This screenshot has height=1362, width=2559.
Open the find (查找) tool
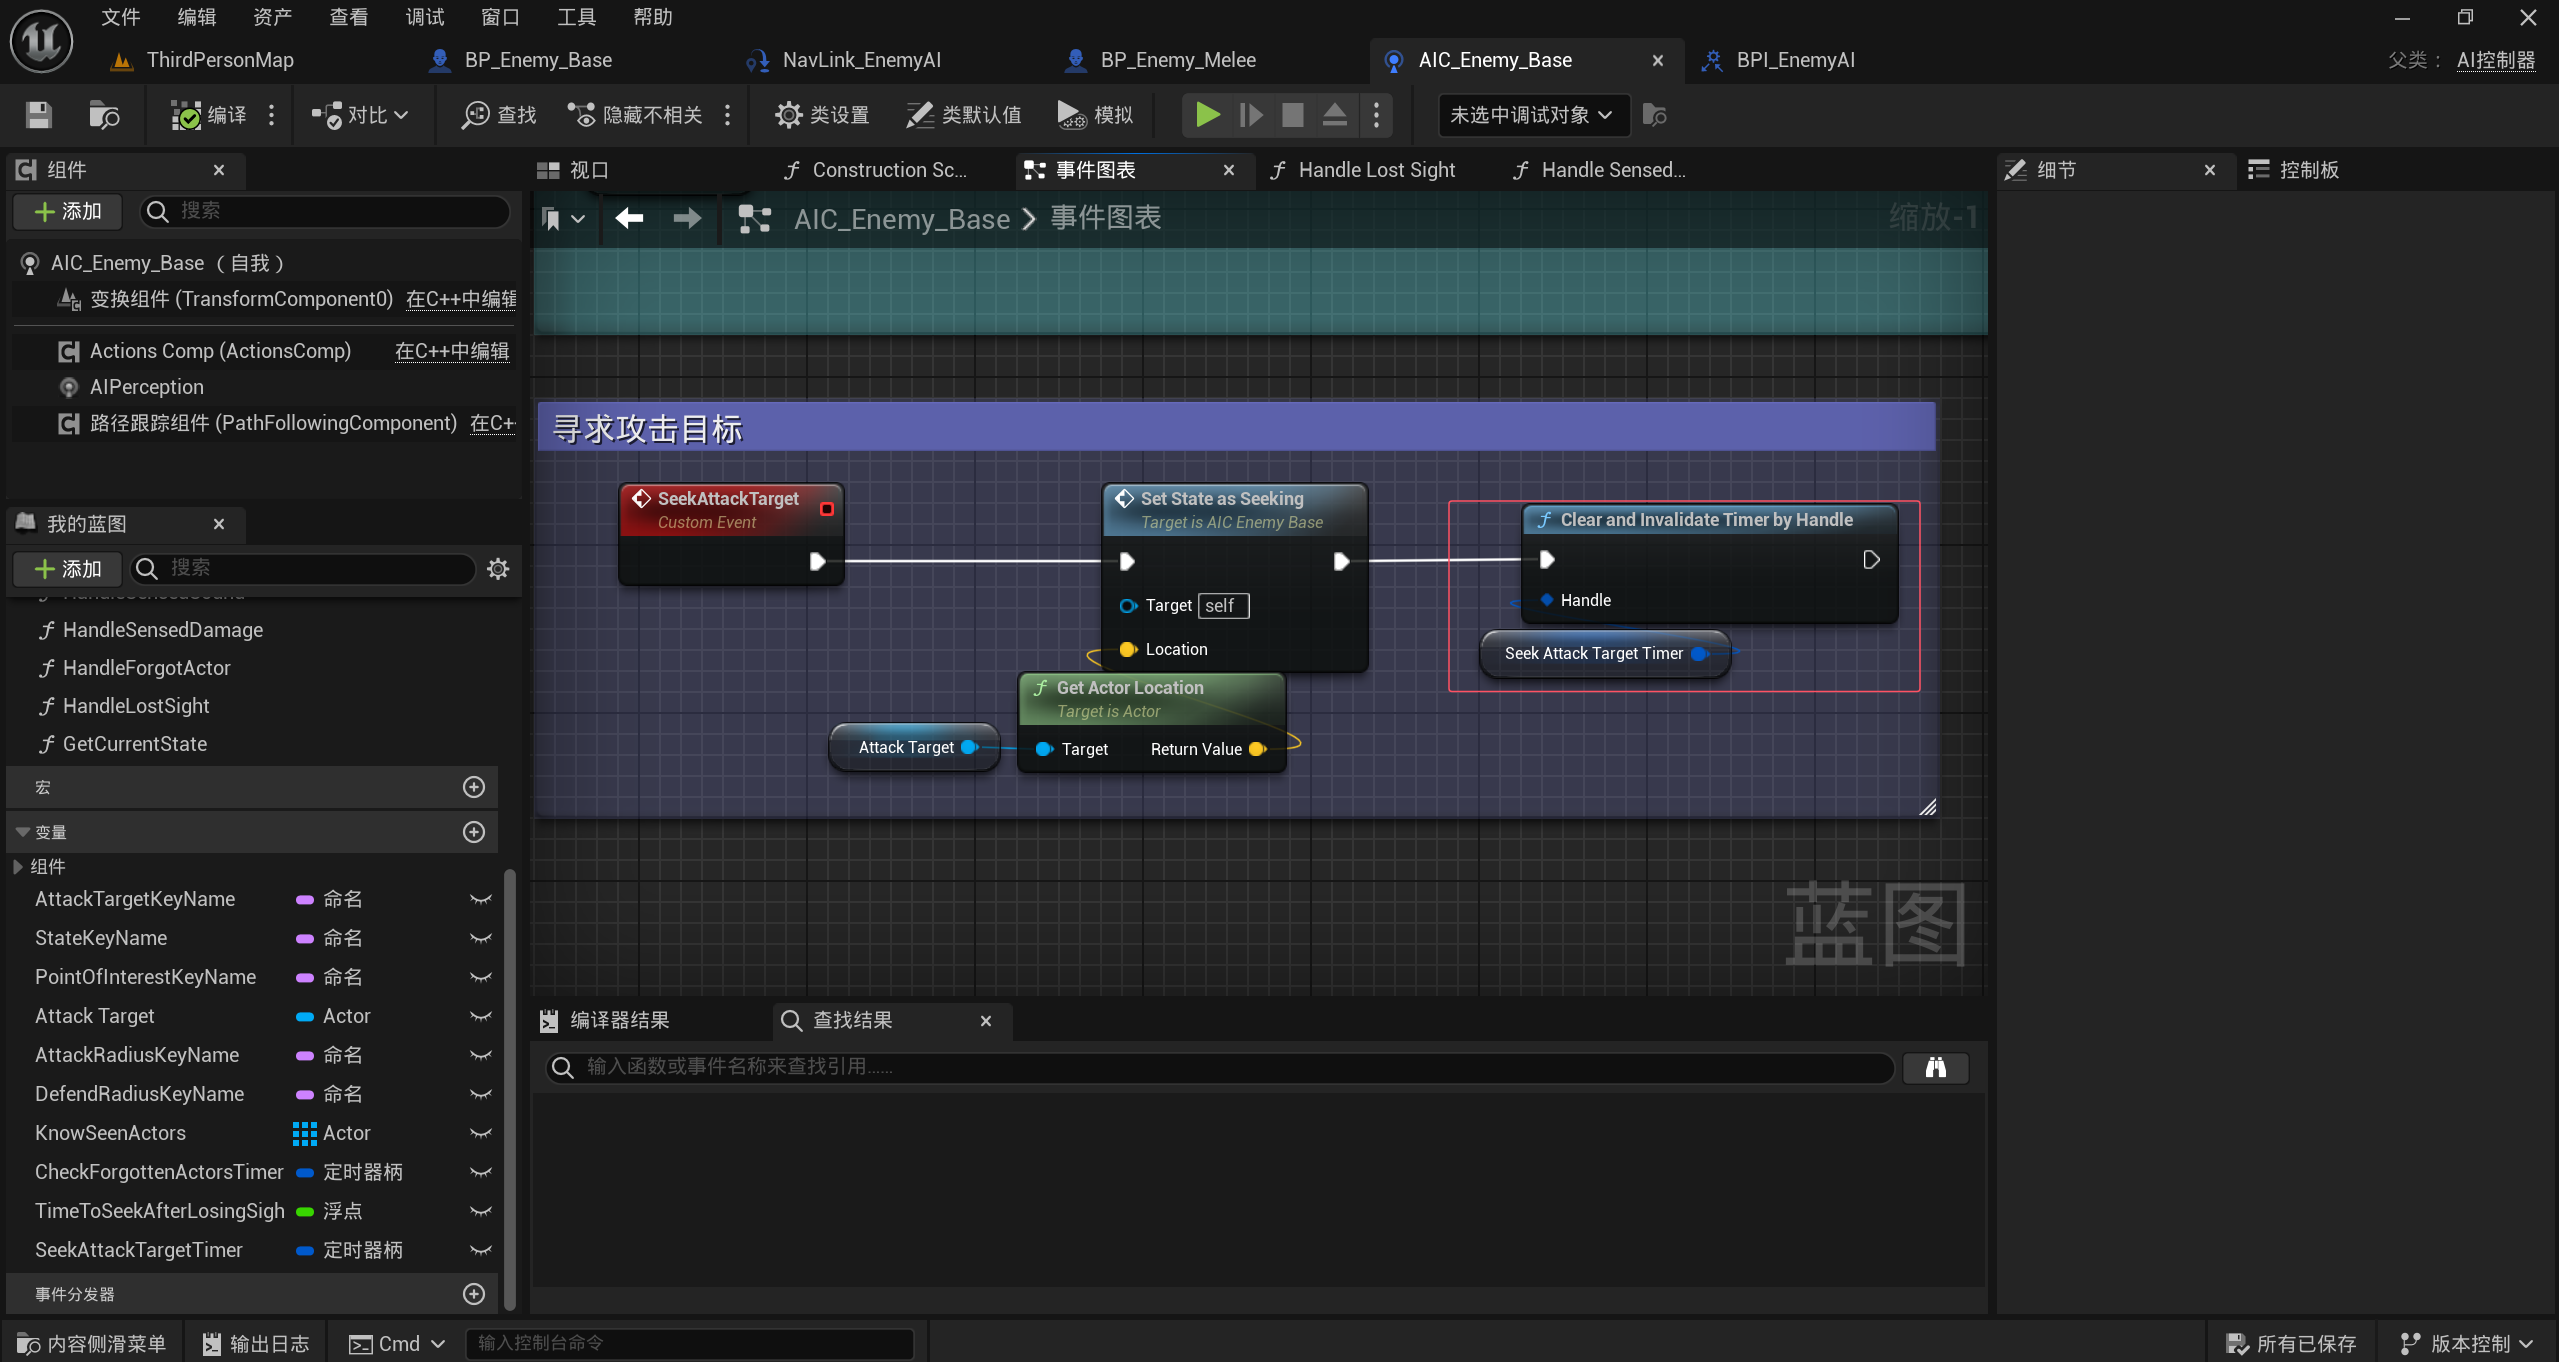499,115
